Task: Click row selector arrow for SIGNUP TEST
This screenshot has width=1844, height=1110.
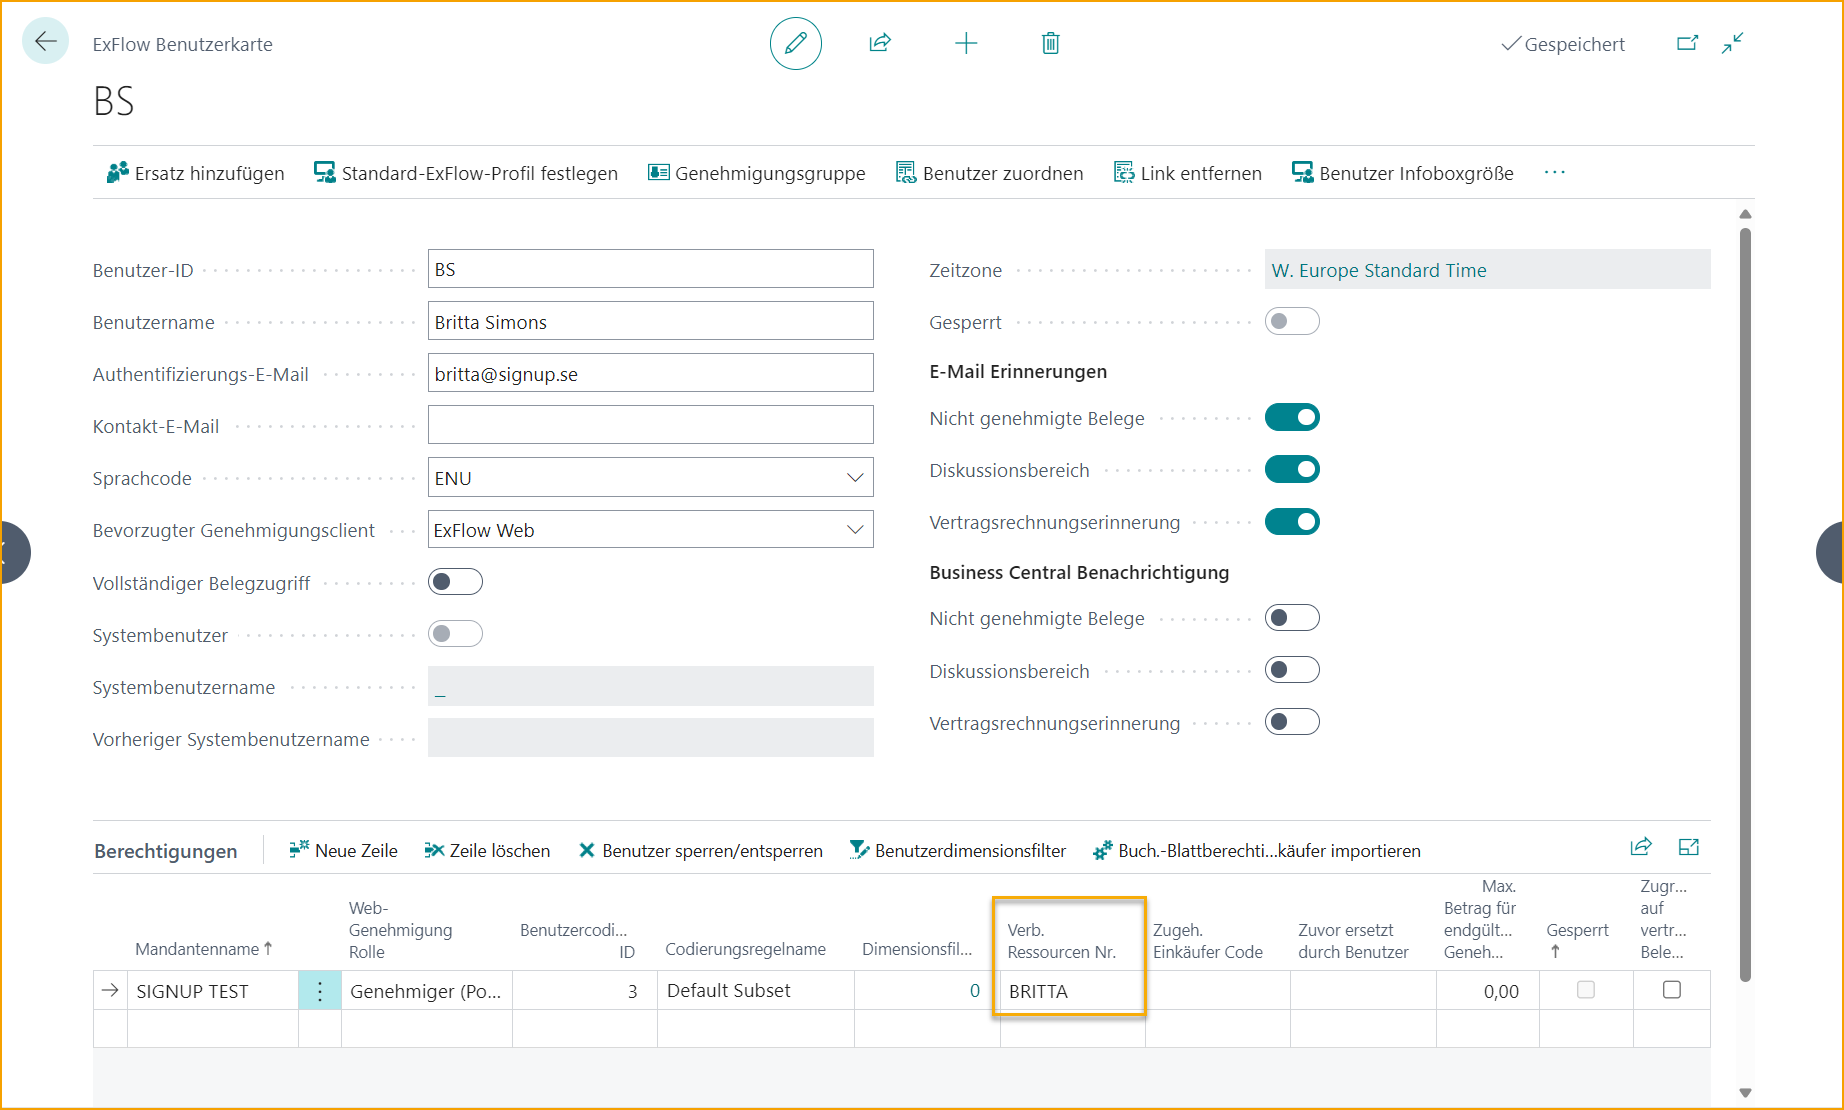Action: pyautogui.click(x=110, y=990)
